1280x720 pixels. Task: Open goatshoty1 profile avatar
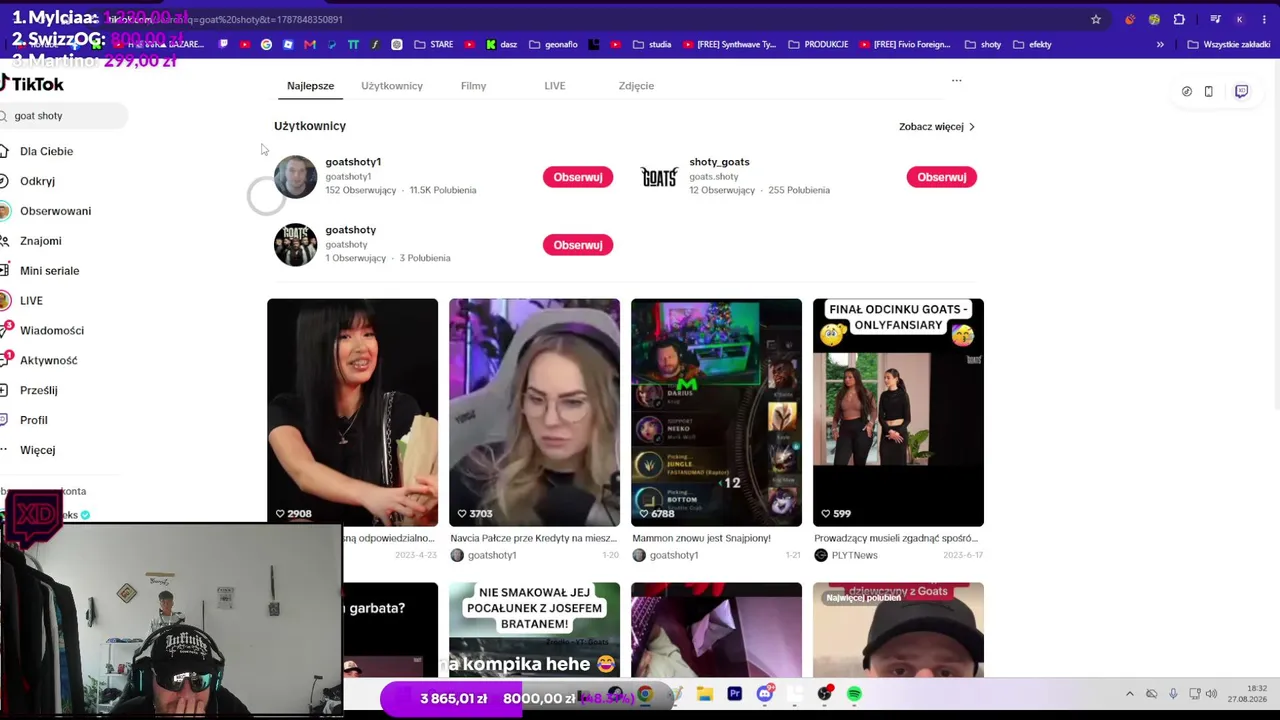point(295,177)
